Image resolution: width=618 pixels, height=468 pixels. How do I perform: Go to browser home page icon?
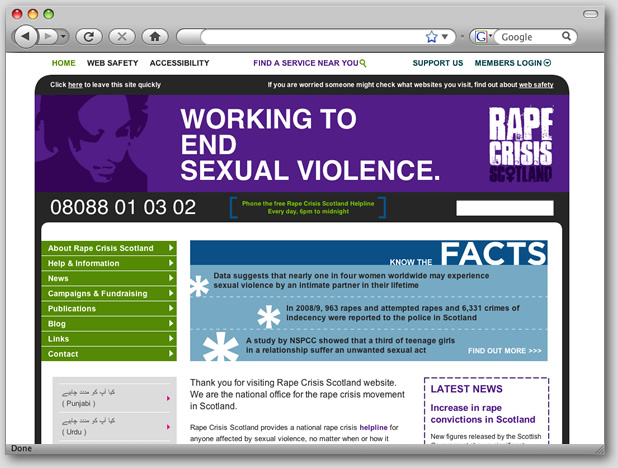[153, 36]
